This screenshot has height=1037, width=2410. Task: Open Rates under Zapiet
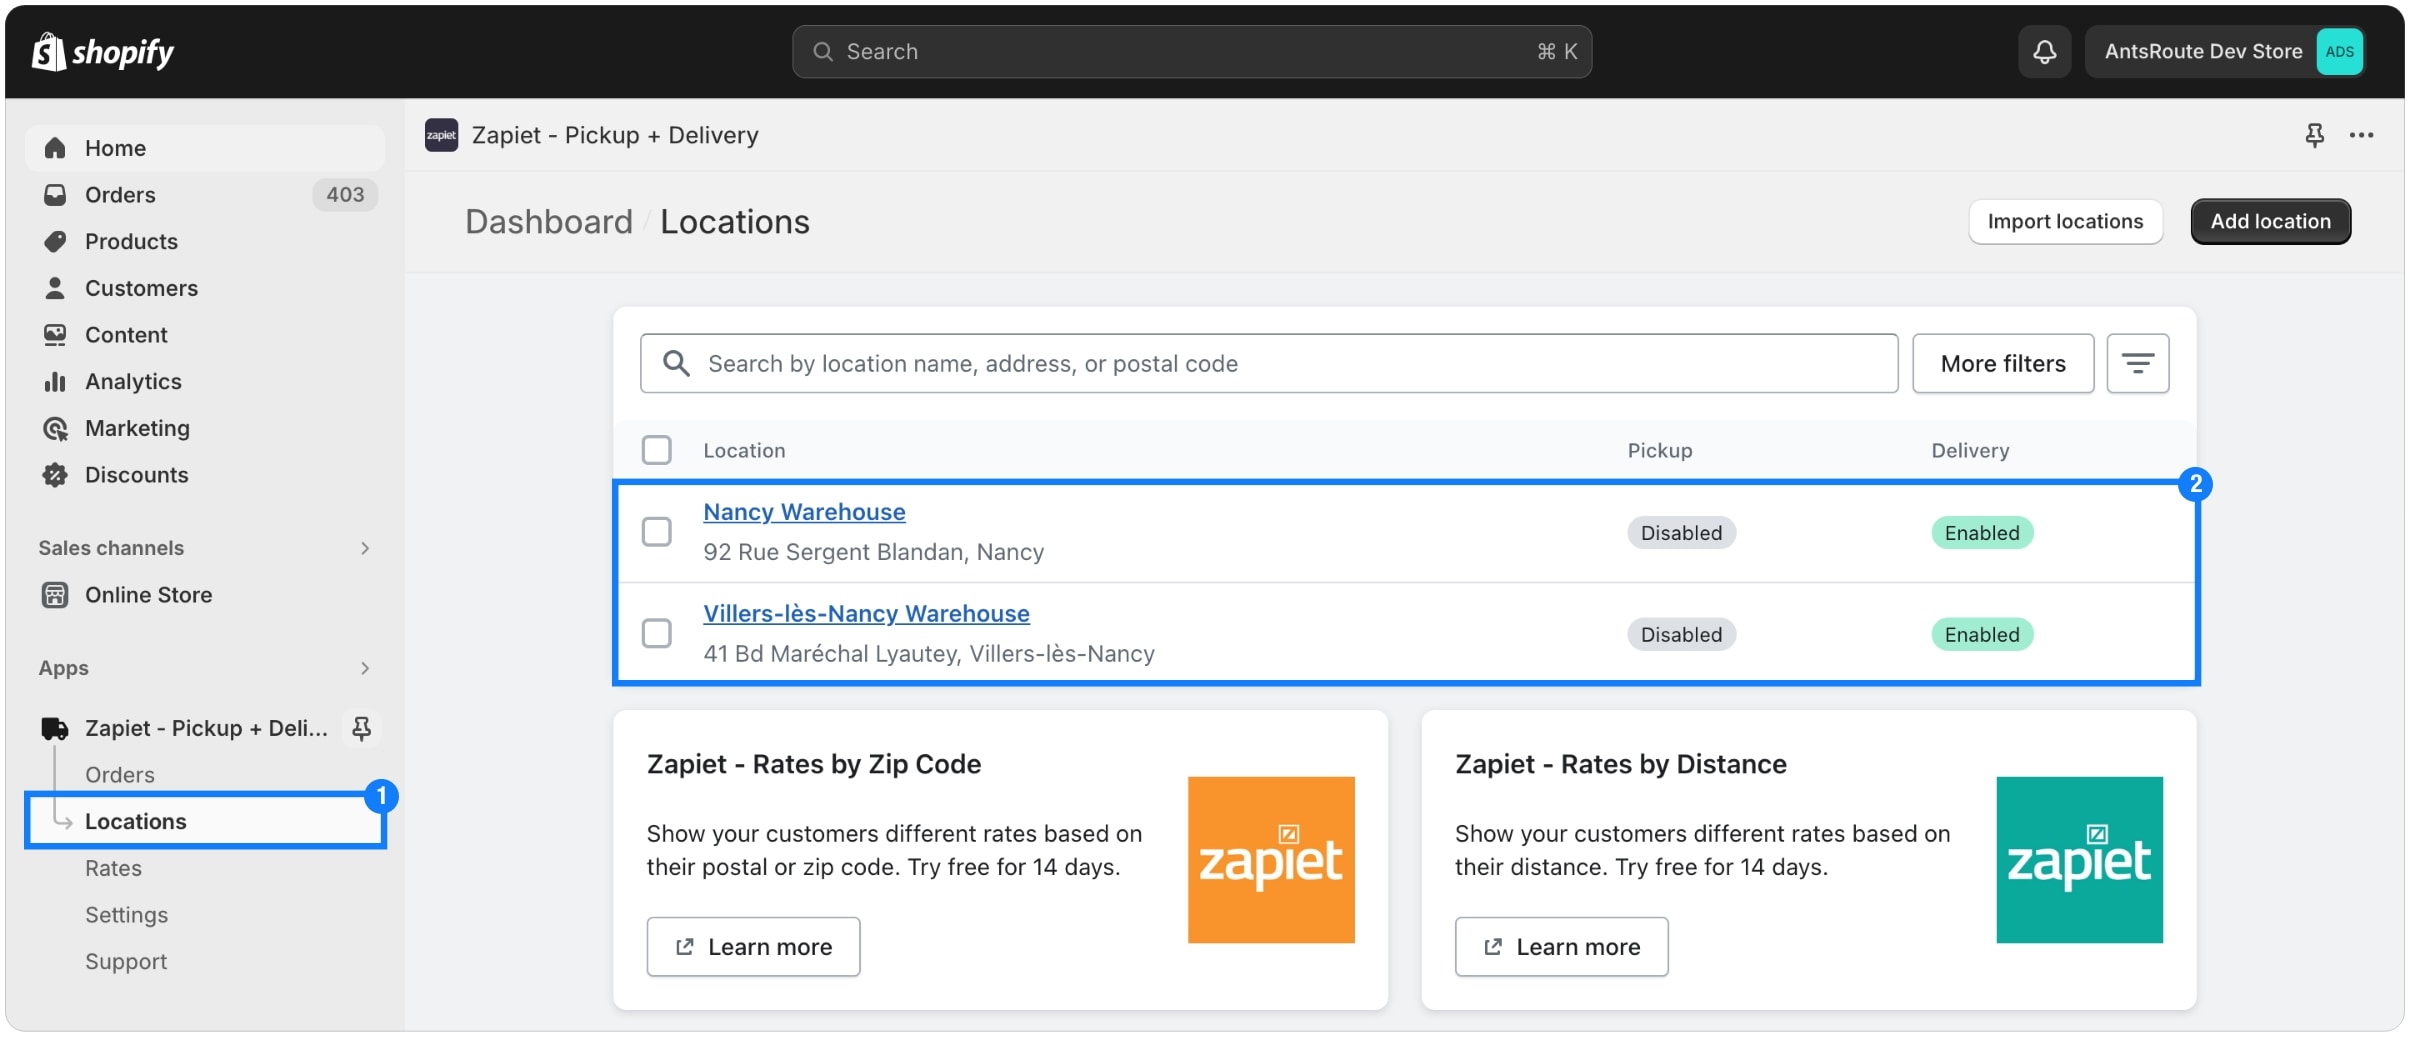[x=113, y=868]
